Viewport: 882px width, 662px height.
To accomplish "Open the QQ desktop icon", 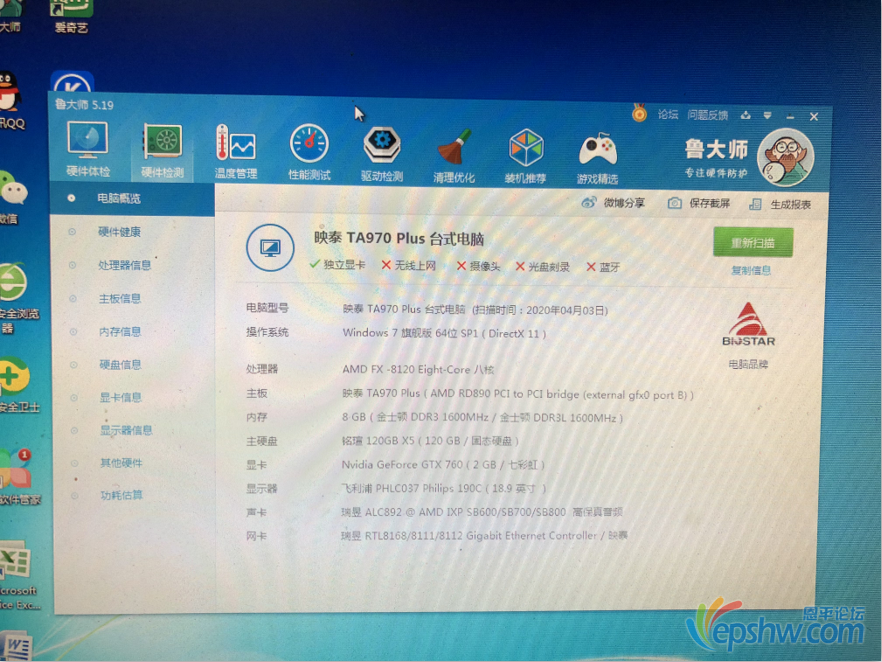I will pos(11,100).
